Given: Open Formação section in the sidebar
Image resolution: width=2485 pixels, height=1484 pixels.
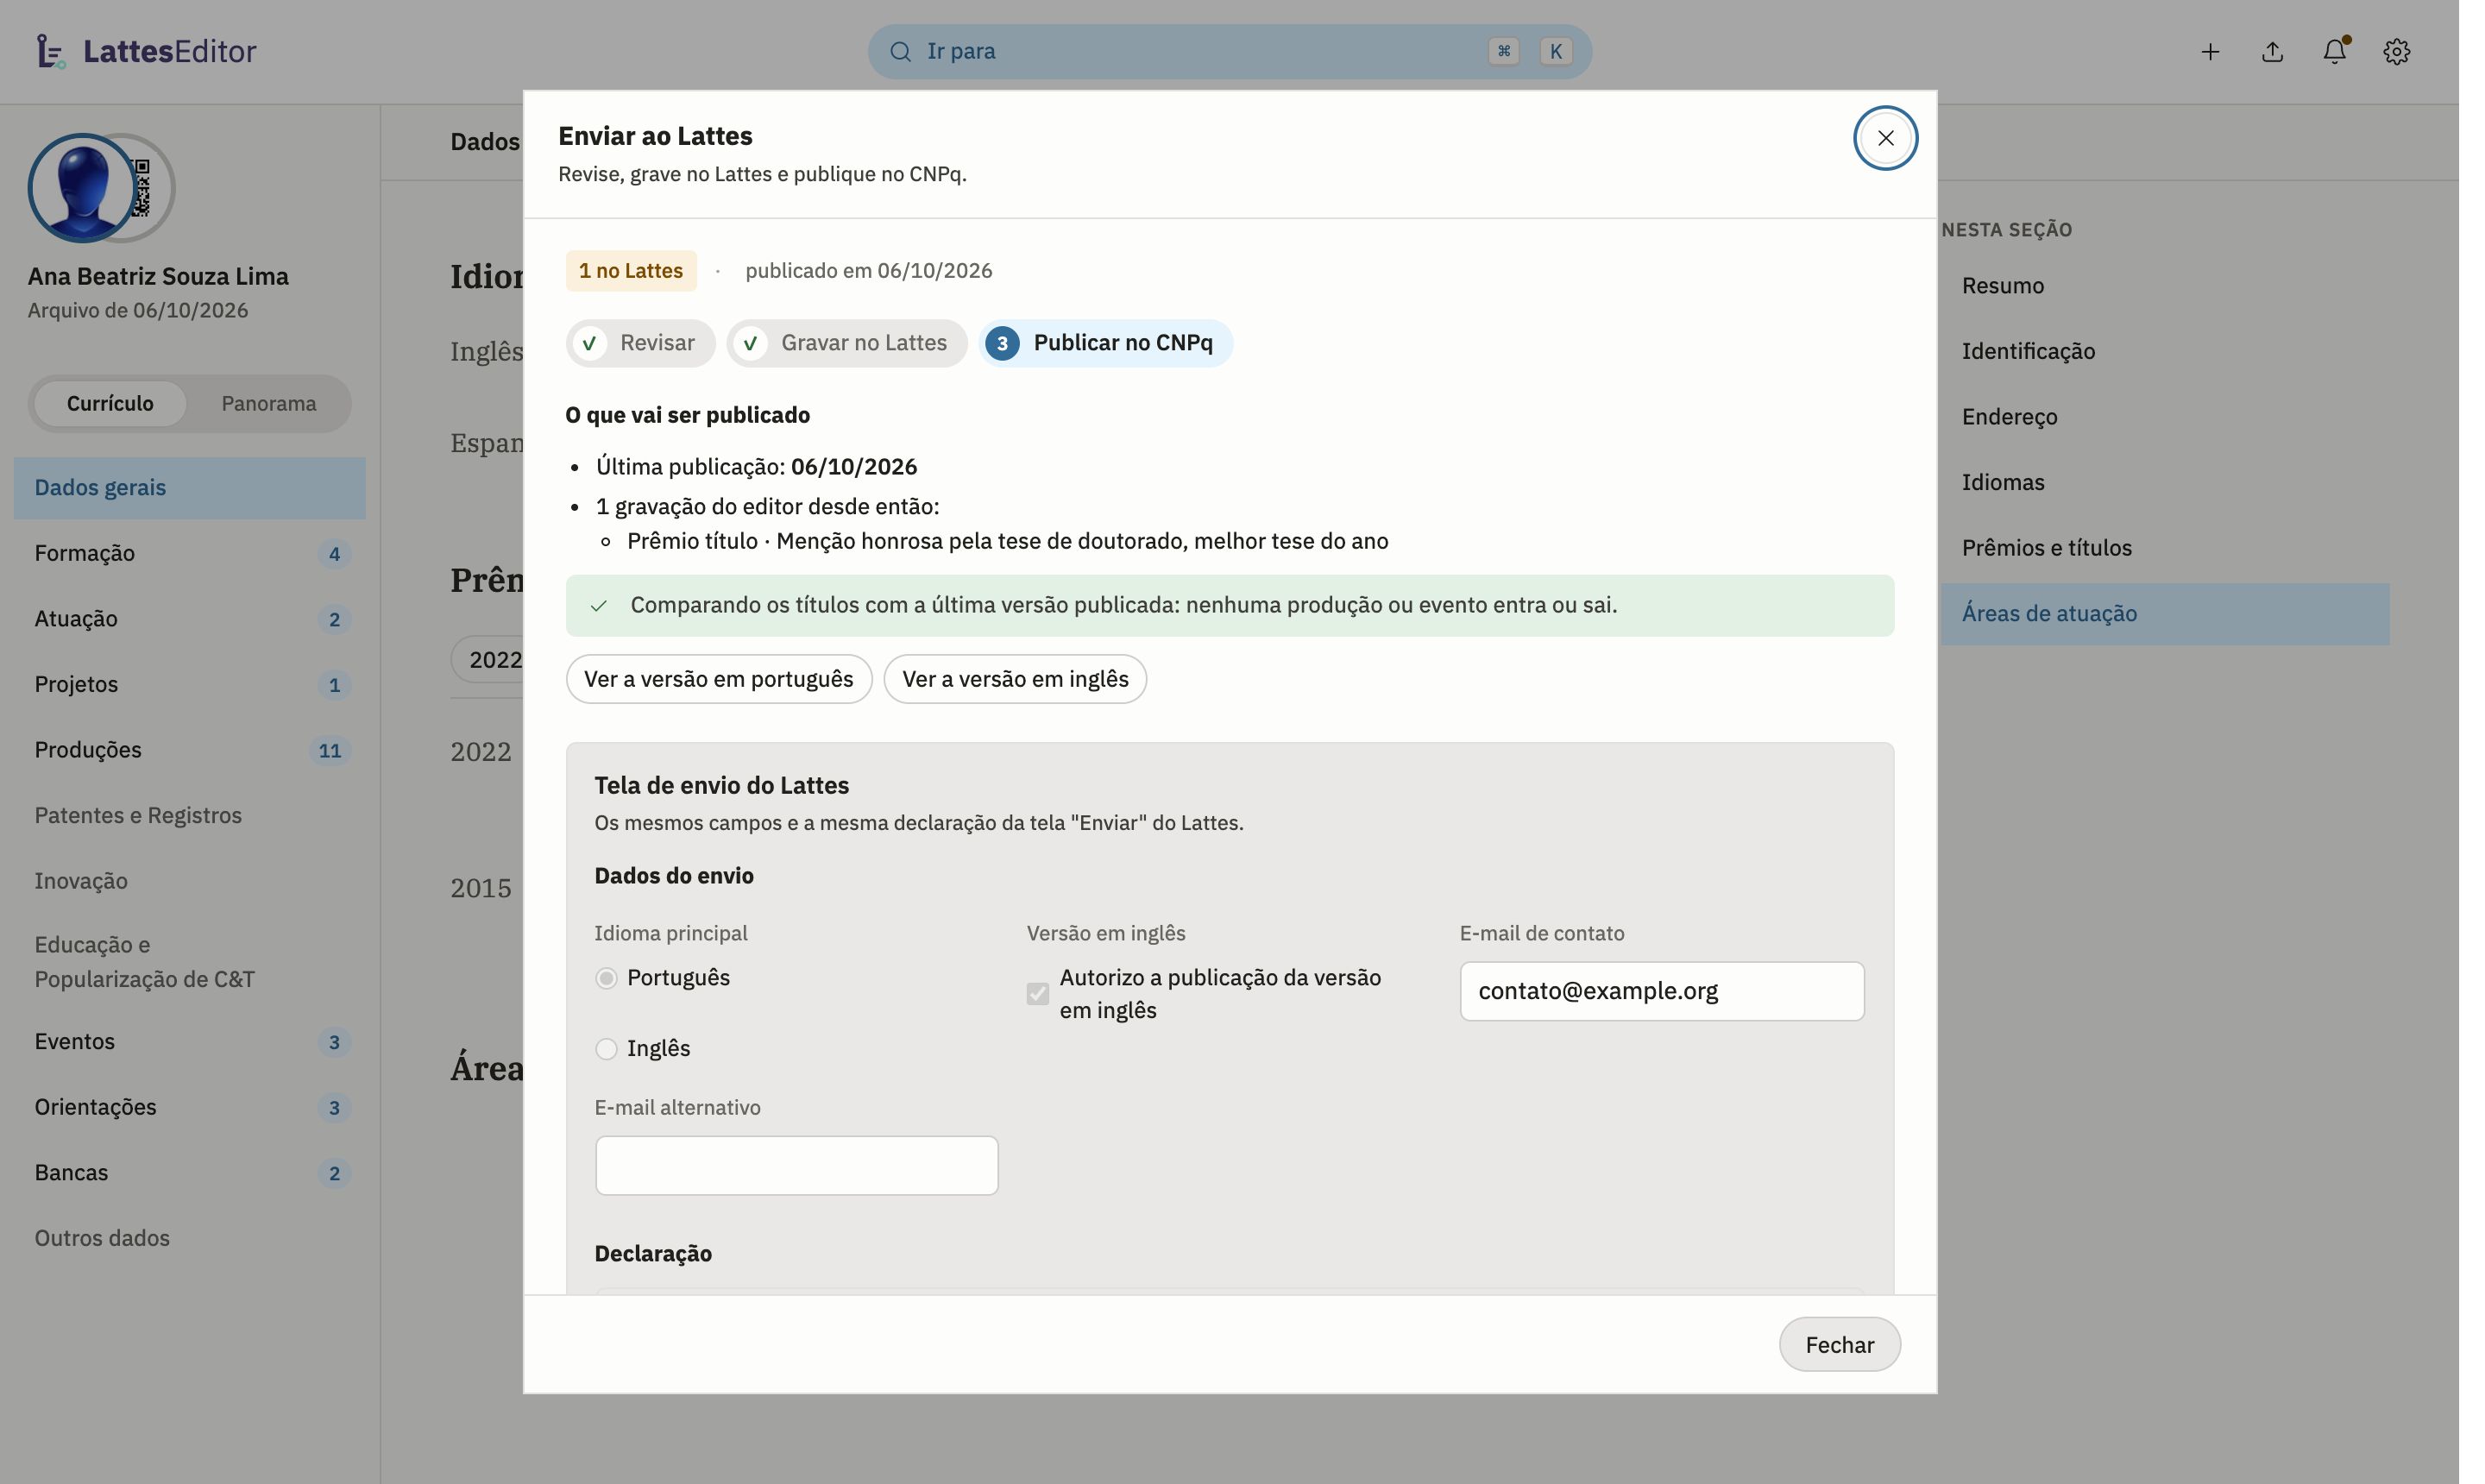Looking at the screenshot, I should pyautogui.click(x=190, y=553).
